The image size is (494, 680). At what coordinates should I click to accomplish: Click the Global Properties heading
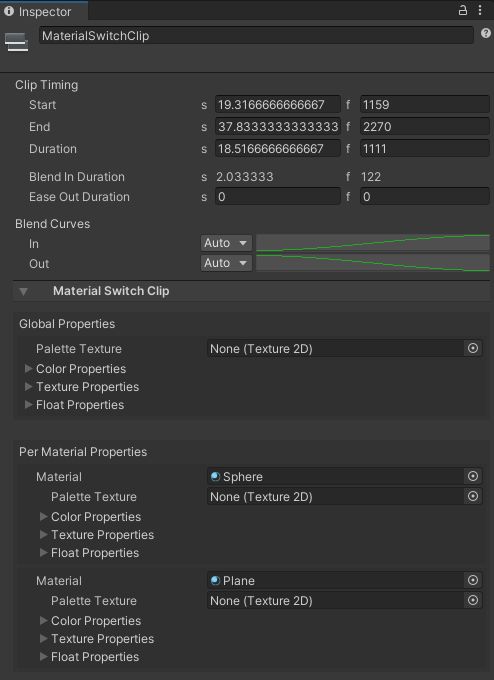click(x=67, y=324)
